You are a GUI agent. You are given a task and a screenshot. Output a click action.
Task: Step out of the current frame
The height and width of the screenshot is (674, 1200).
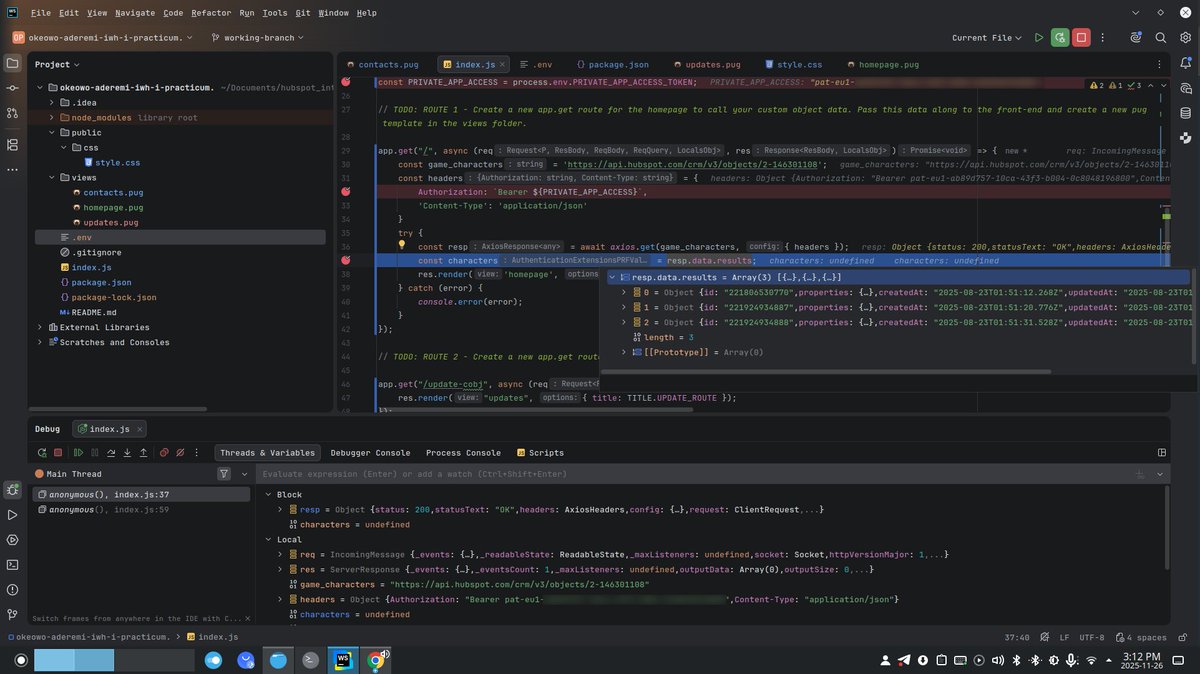pos(143,452)
